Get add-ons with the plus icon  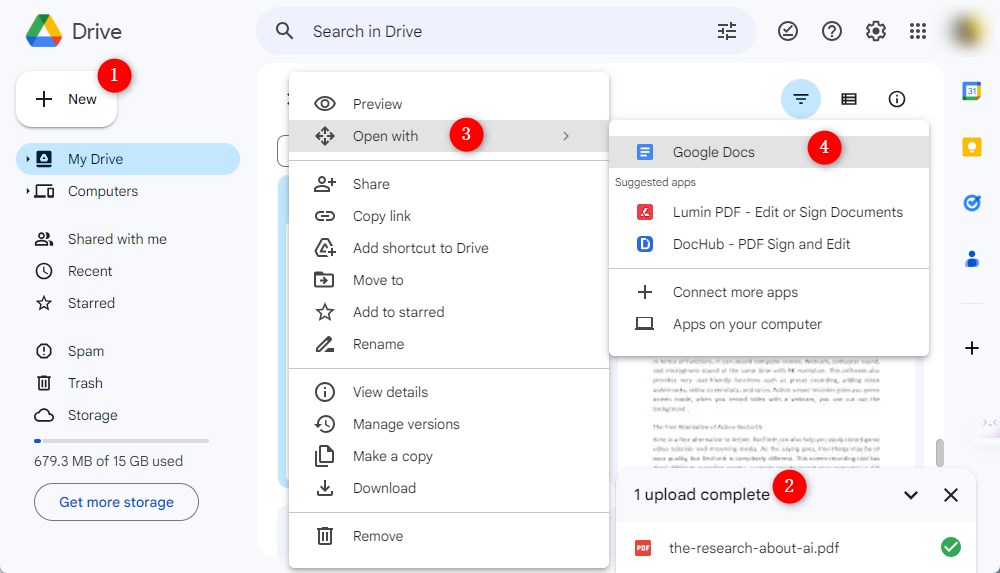pyautogui.click(x=971, y=348)
